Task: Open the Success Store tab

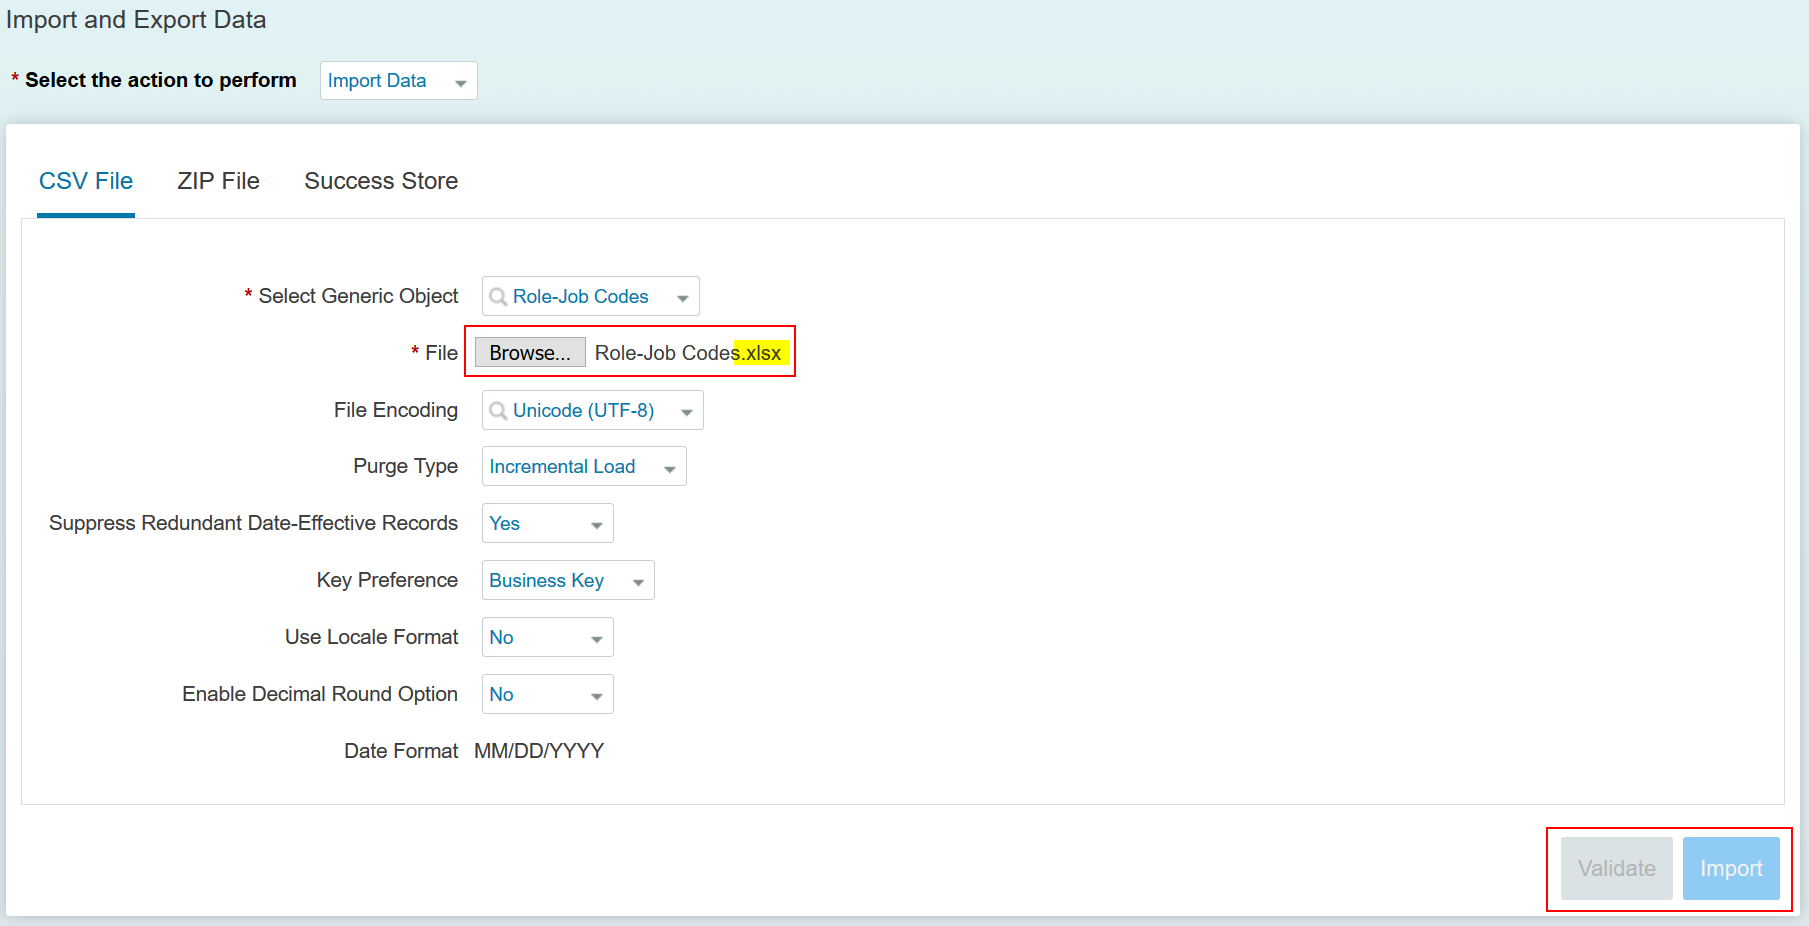Action: [381, 181]
